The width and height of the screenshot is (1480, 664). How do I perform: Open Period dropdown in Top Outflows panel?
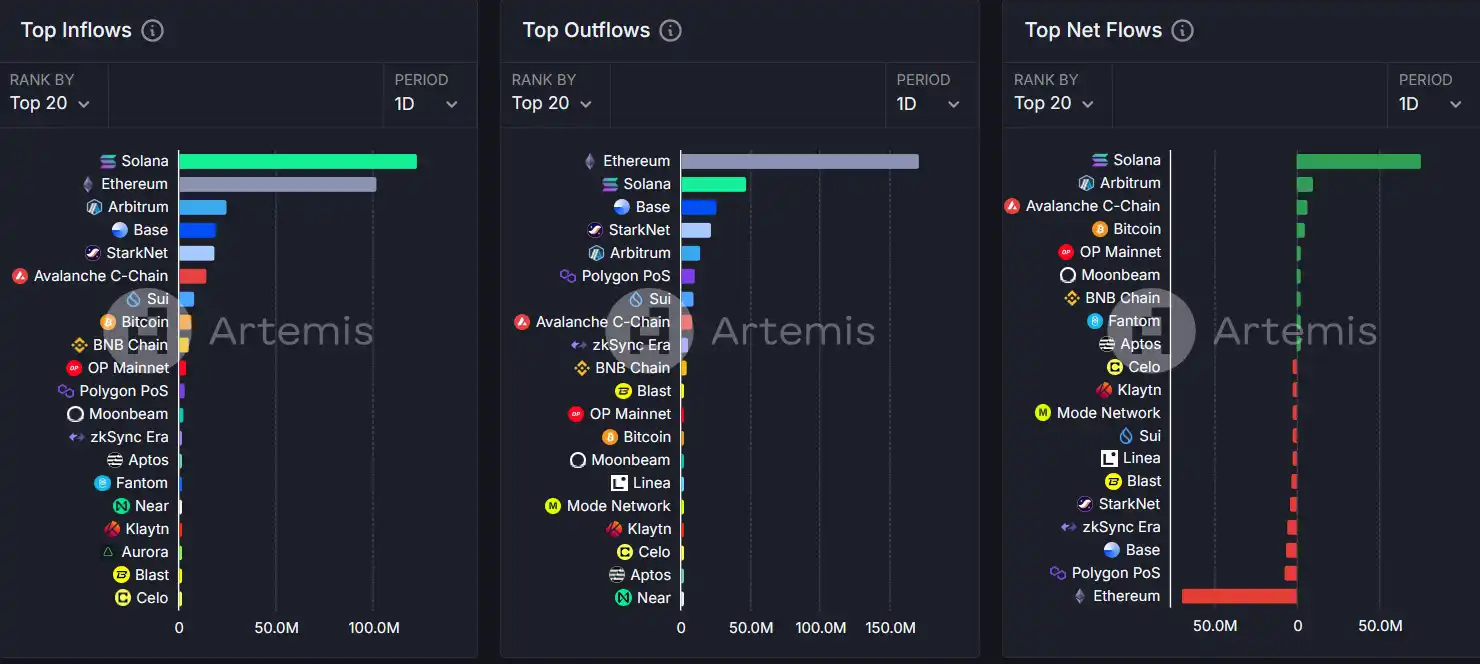click(929, 103)
